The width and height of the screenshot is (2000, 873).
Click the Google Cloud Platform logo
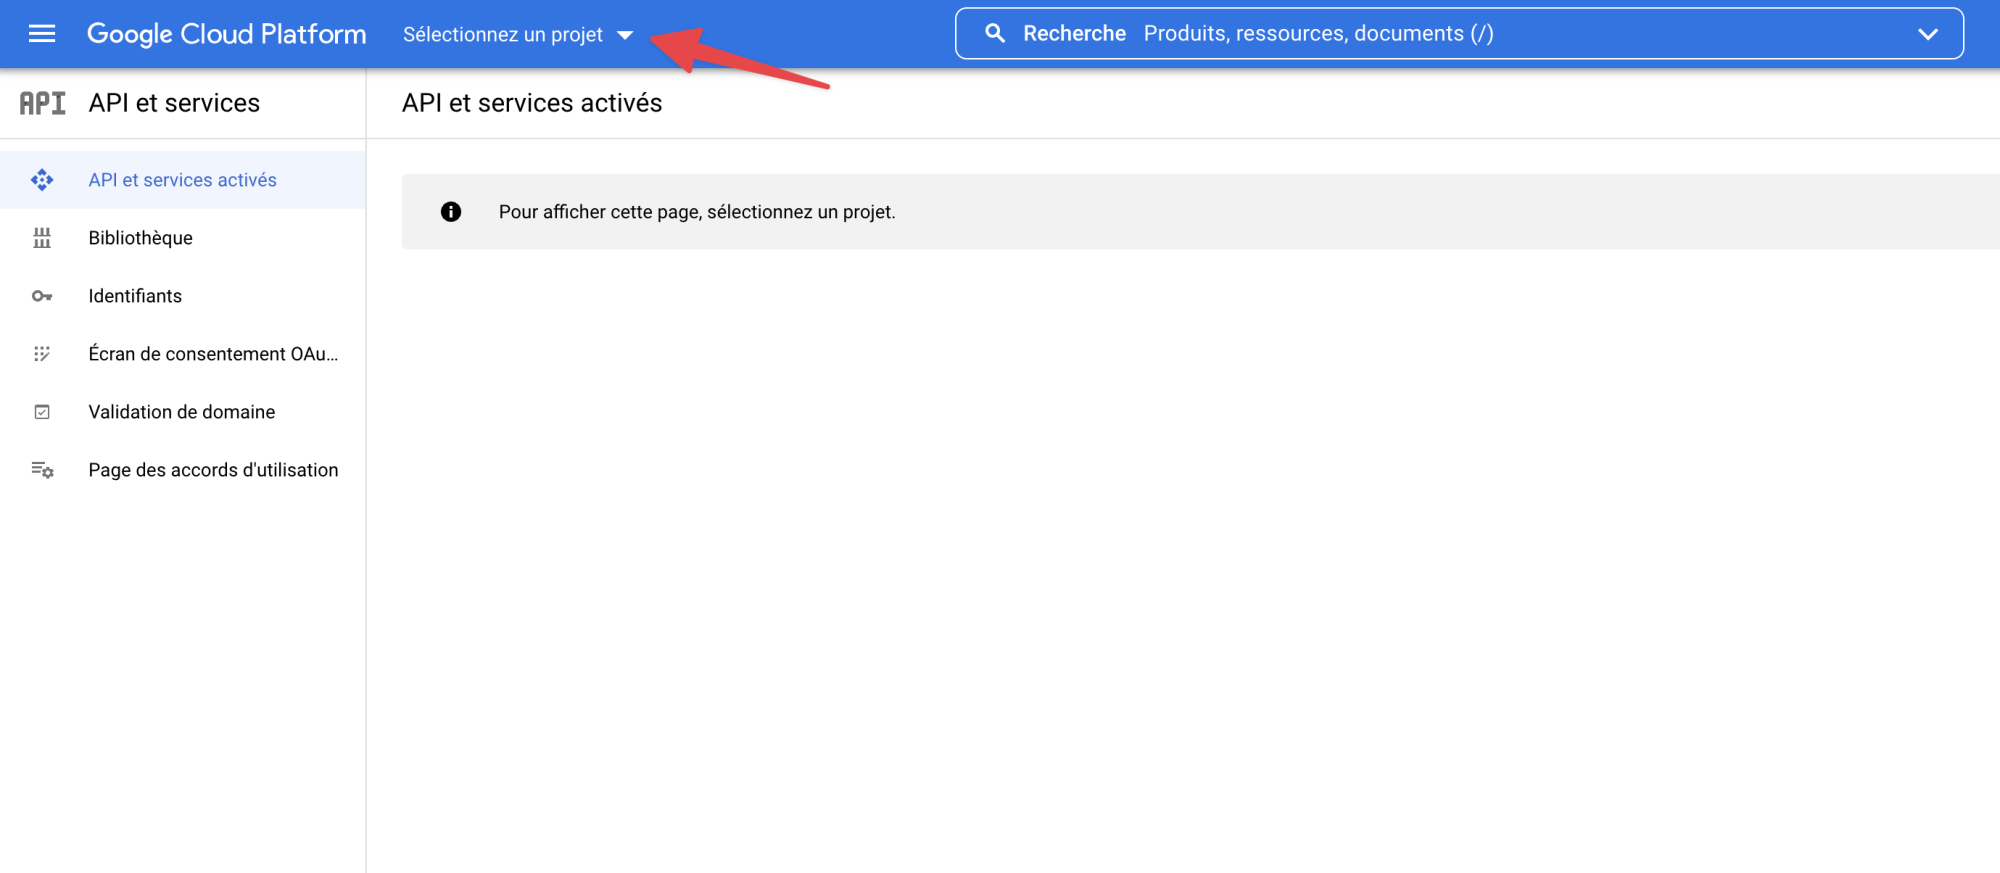[226, 34]
